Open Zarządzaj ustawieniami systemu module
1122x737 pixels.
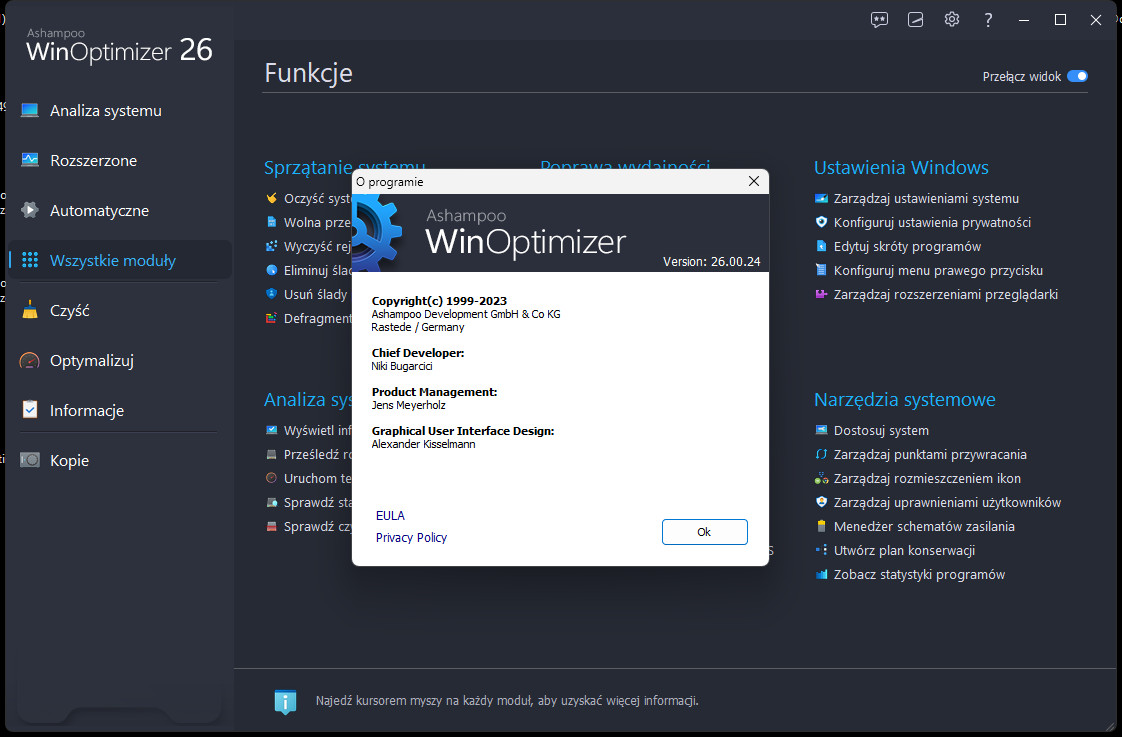click(x=926, y=198)
